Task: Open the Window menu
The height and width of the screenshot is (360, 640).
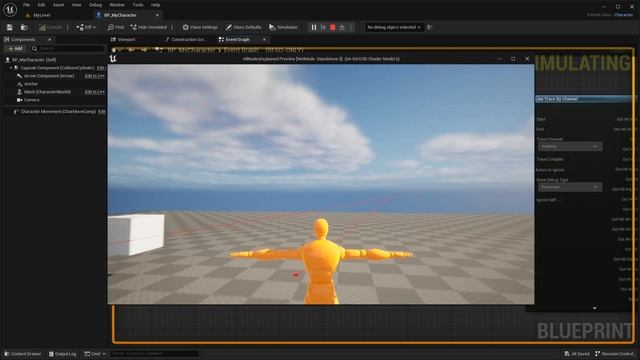Action: click(x=117, y=5)
